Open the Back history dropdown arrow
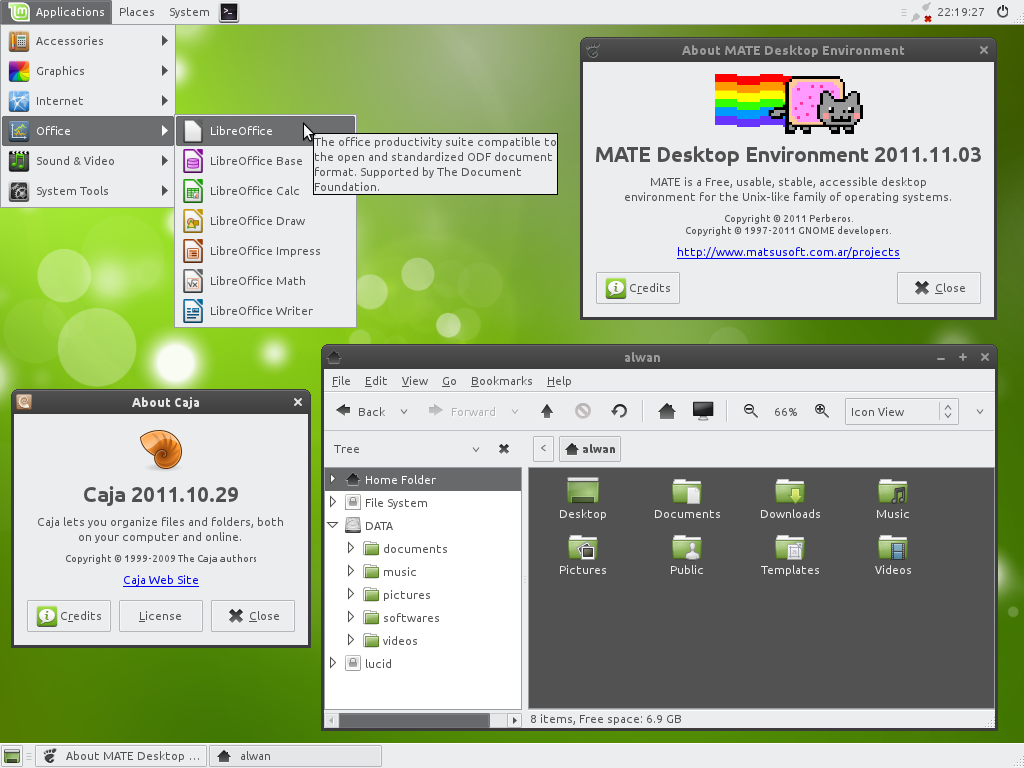Viewport: 1024px width, 768px height. coord(404,411)
